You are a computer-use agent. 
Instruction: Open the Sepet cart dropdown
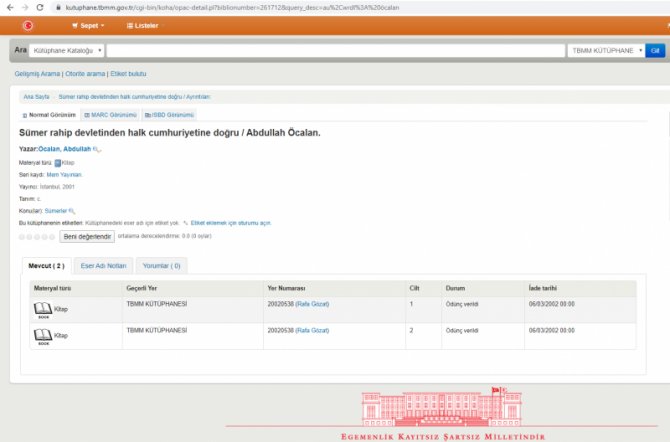(88, 25)
